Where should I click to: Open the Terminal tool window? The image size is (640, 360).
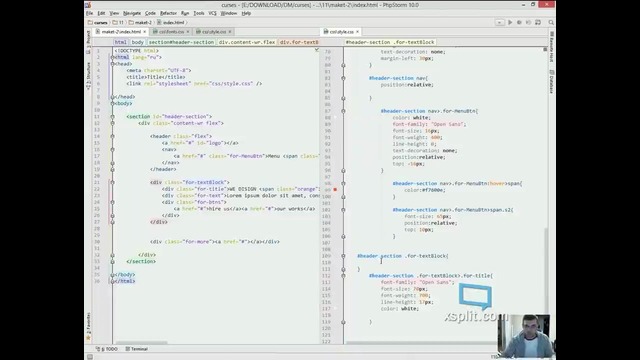click(x=137, y=349)
